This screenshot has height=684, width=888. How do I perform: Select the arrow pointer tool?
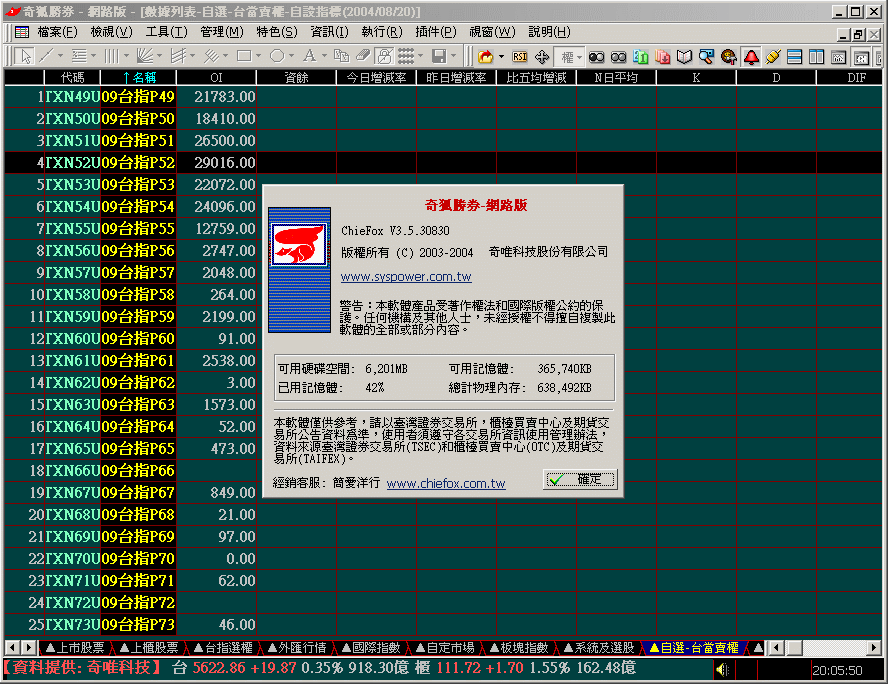(x=23, y=56)
